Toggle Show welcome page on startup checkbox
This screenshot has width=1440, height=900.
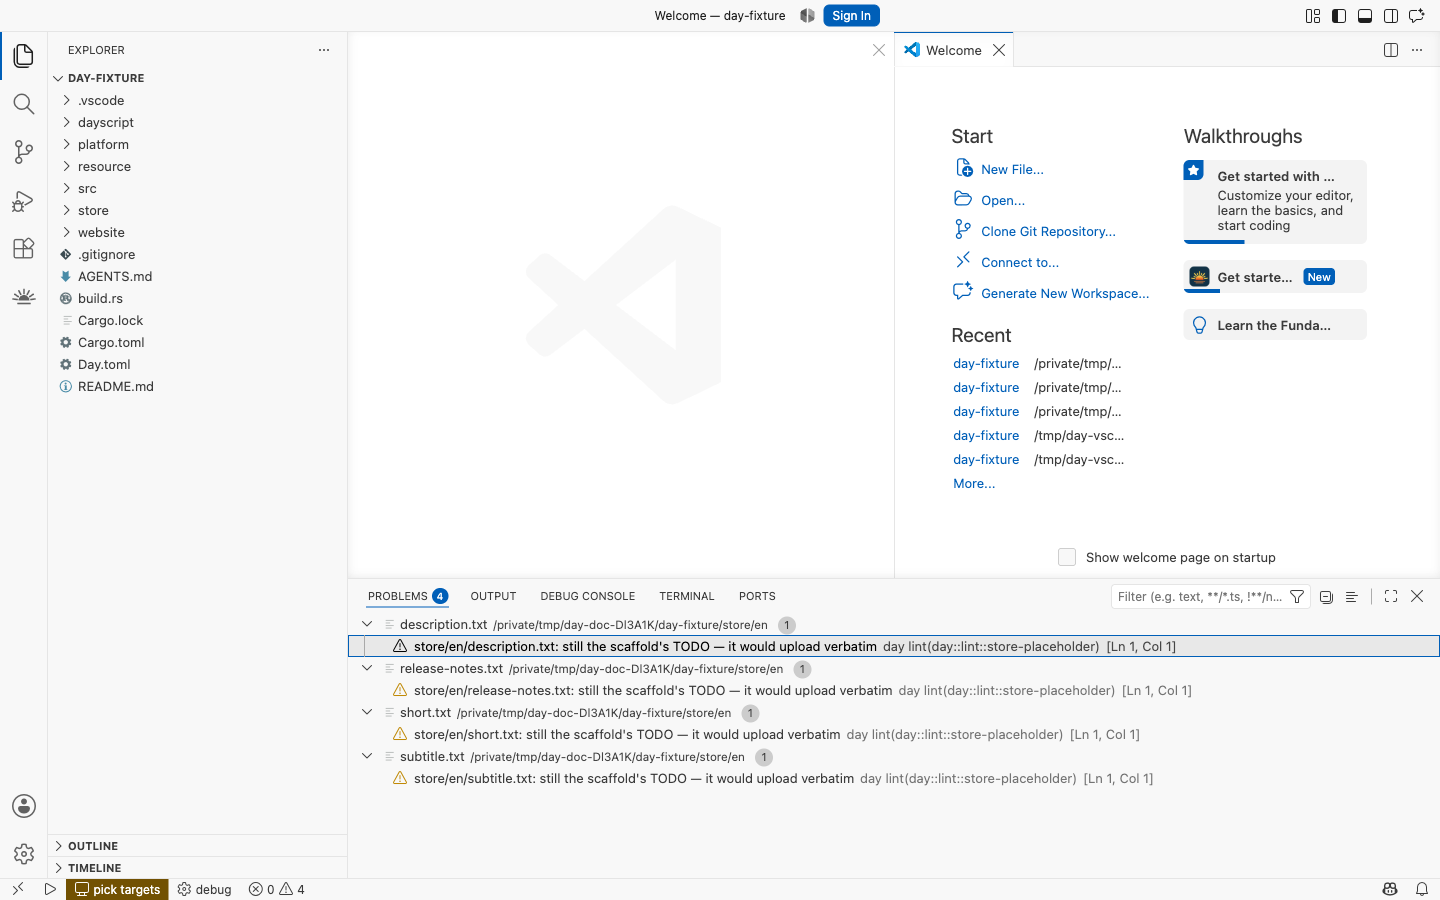1067,557
